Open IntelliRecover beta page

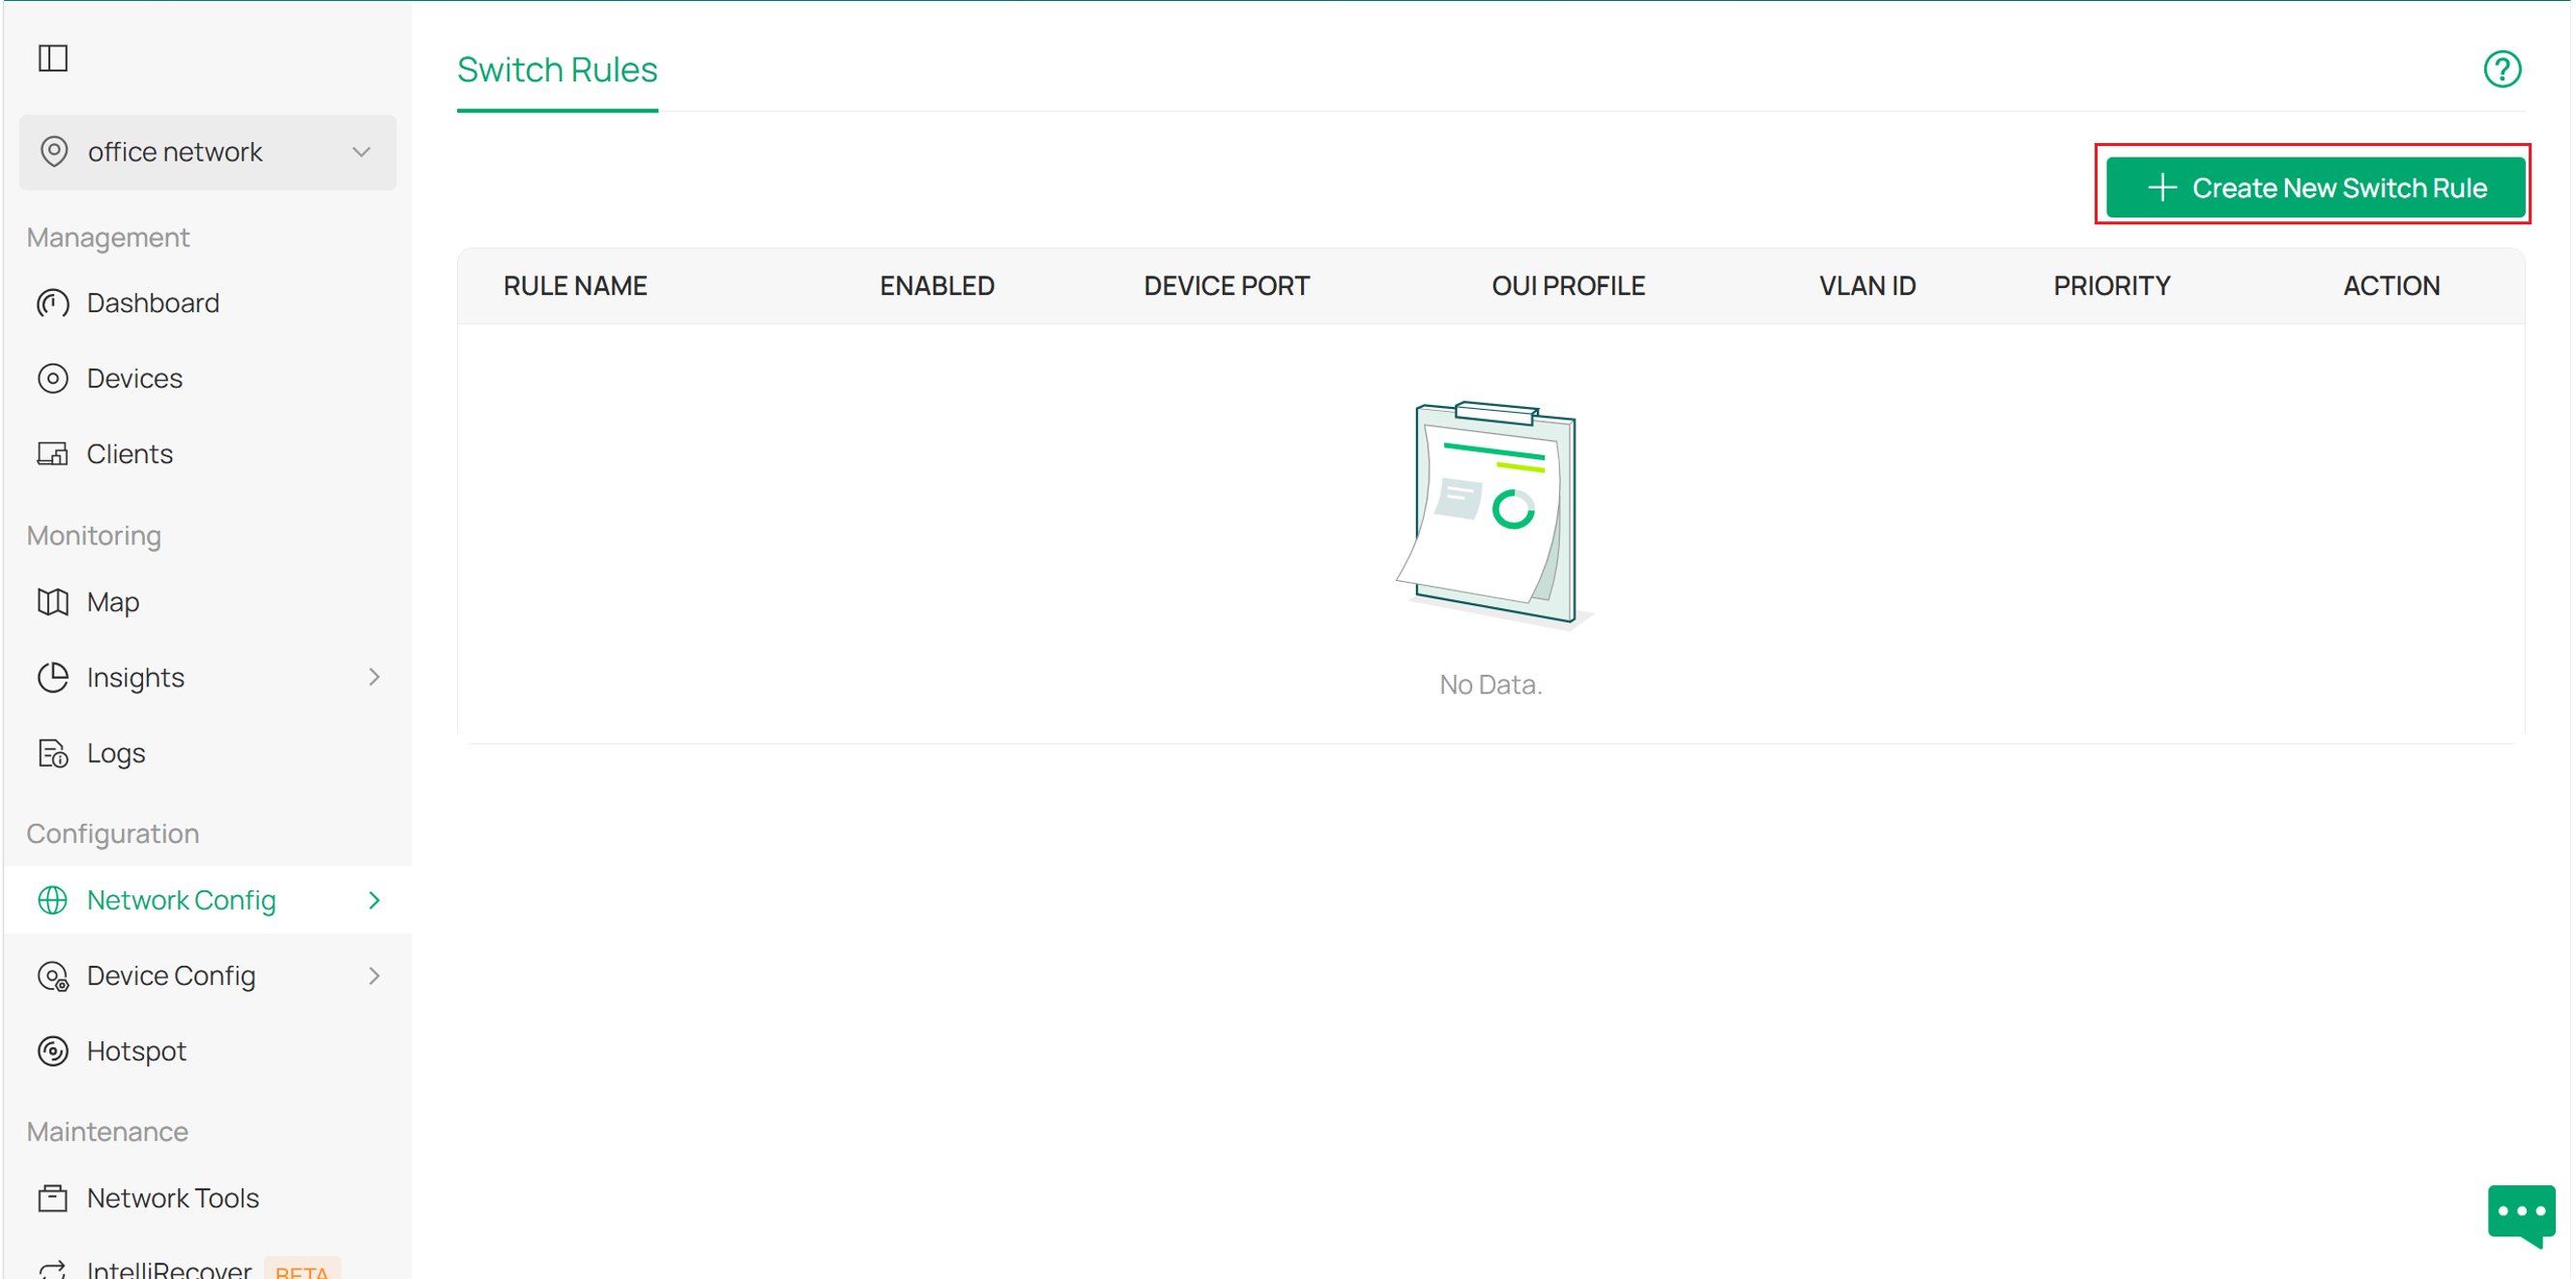(x=169, y=1270)
